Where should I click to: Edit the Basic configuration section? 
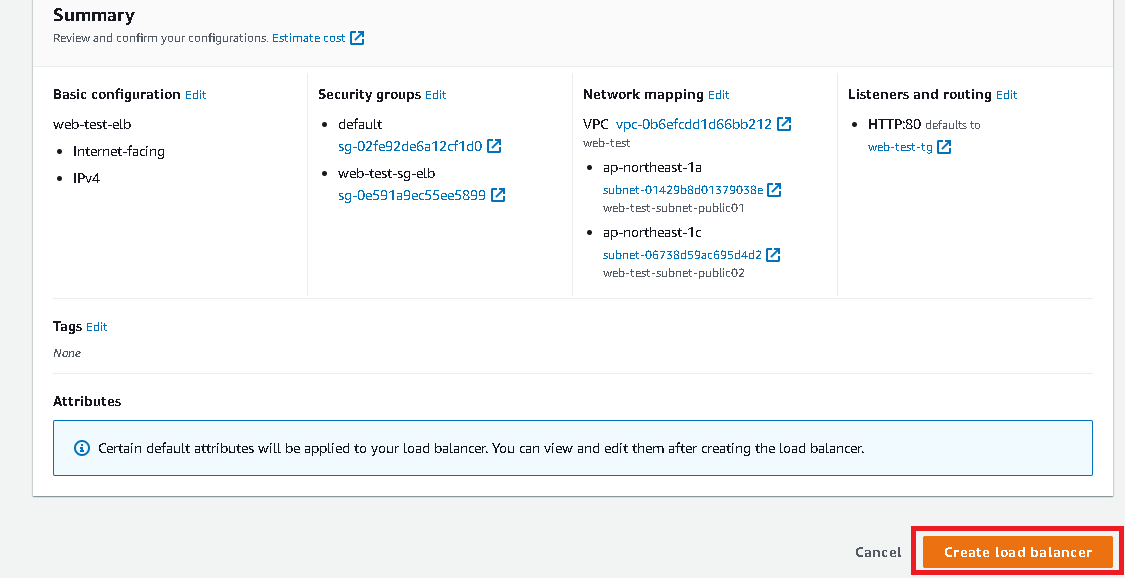[195, 95]
